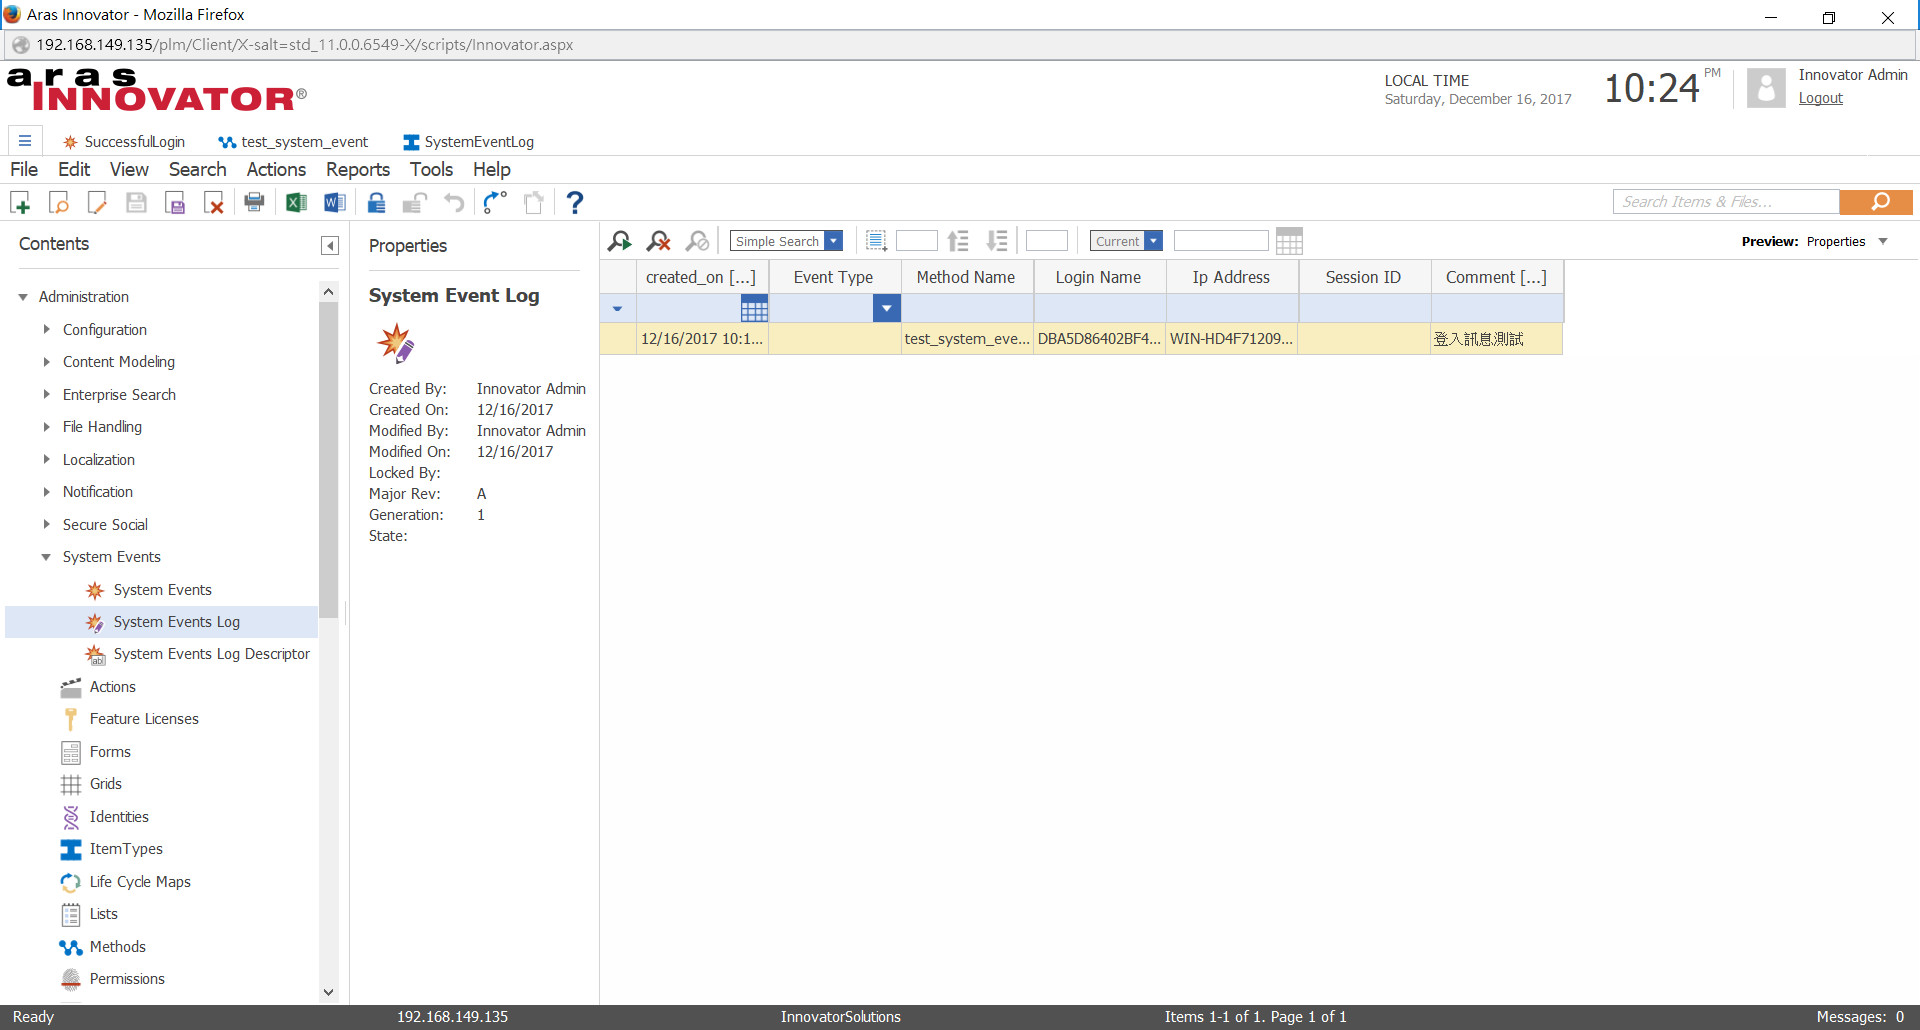Image resolution: width=1920 pixels, height=1030 pixels.
Task: Click the Promote lifecycle icon
Action: click(x=495, y=203)
